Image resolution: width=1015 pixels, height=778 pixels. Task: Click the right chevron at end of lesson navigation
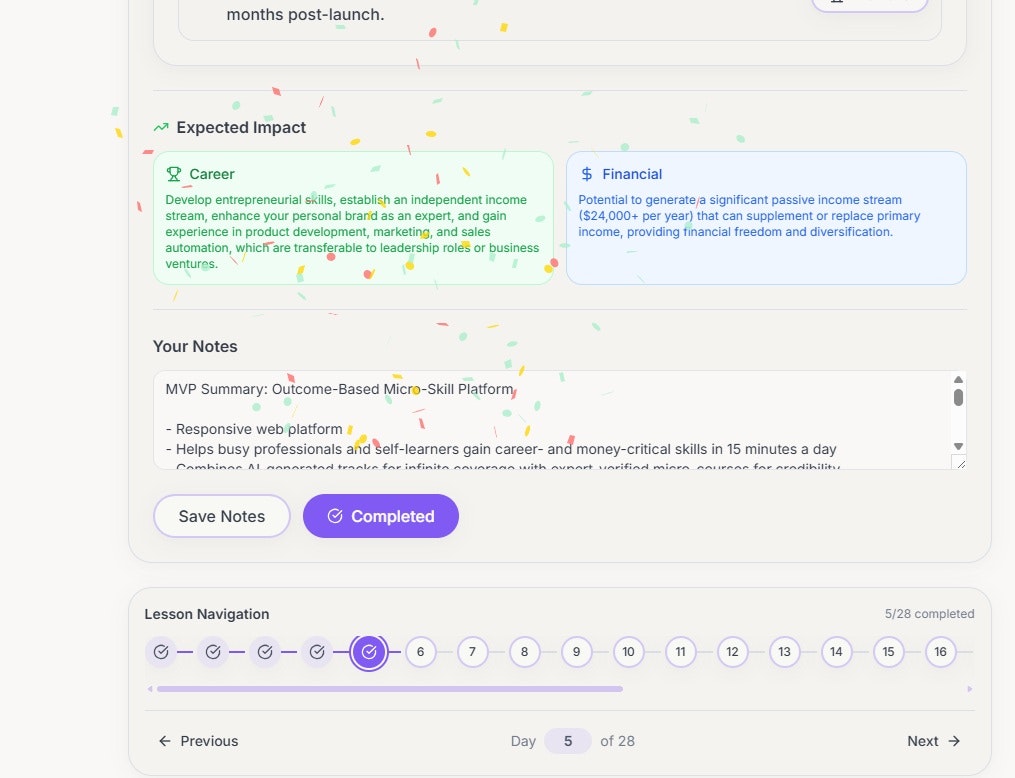968,688
